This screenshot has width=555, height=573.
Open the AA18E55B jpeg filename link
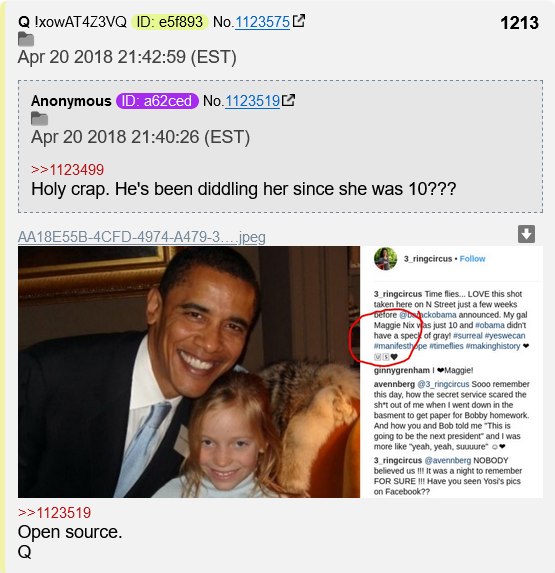tap(142, 237)
